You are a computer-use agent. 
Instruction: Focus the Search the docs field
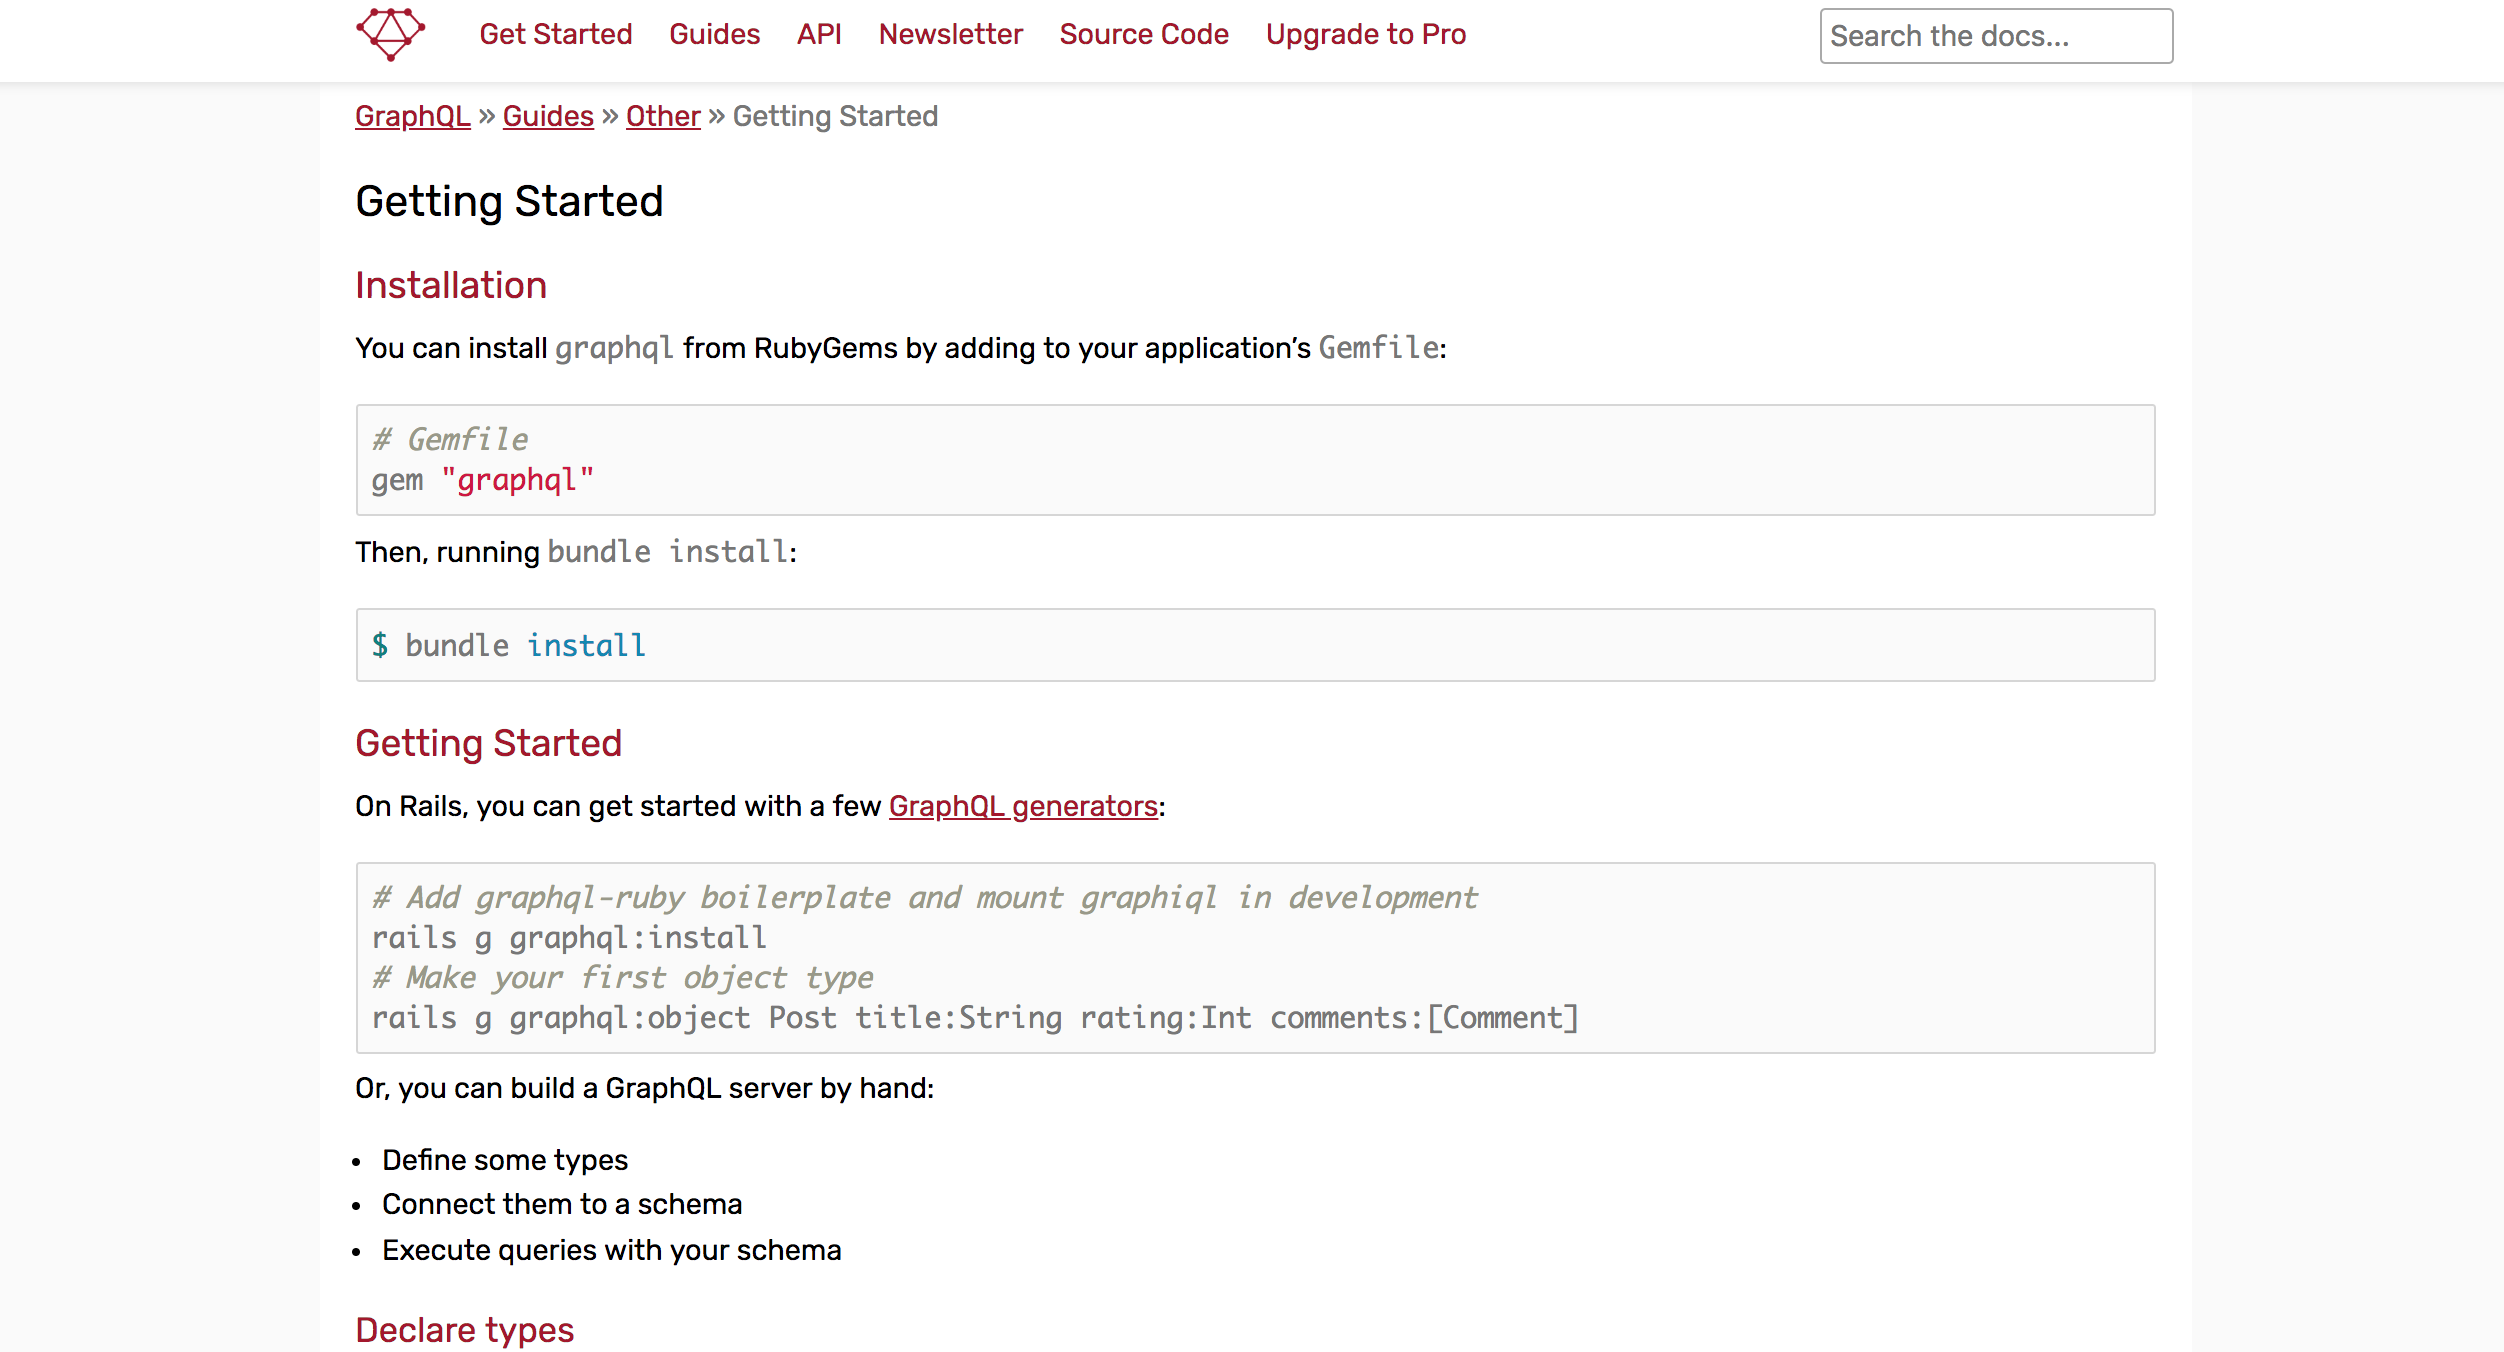pyautogui.click(x=1996, y=36)
